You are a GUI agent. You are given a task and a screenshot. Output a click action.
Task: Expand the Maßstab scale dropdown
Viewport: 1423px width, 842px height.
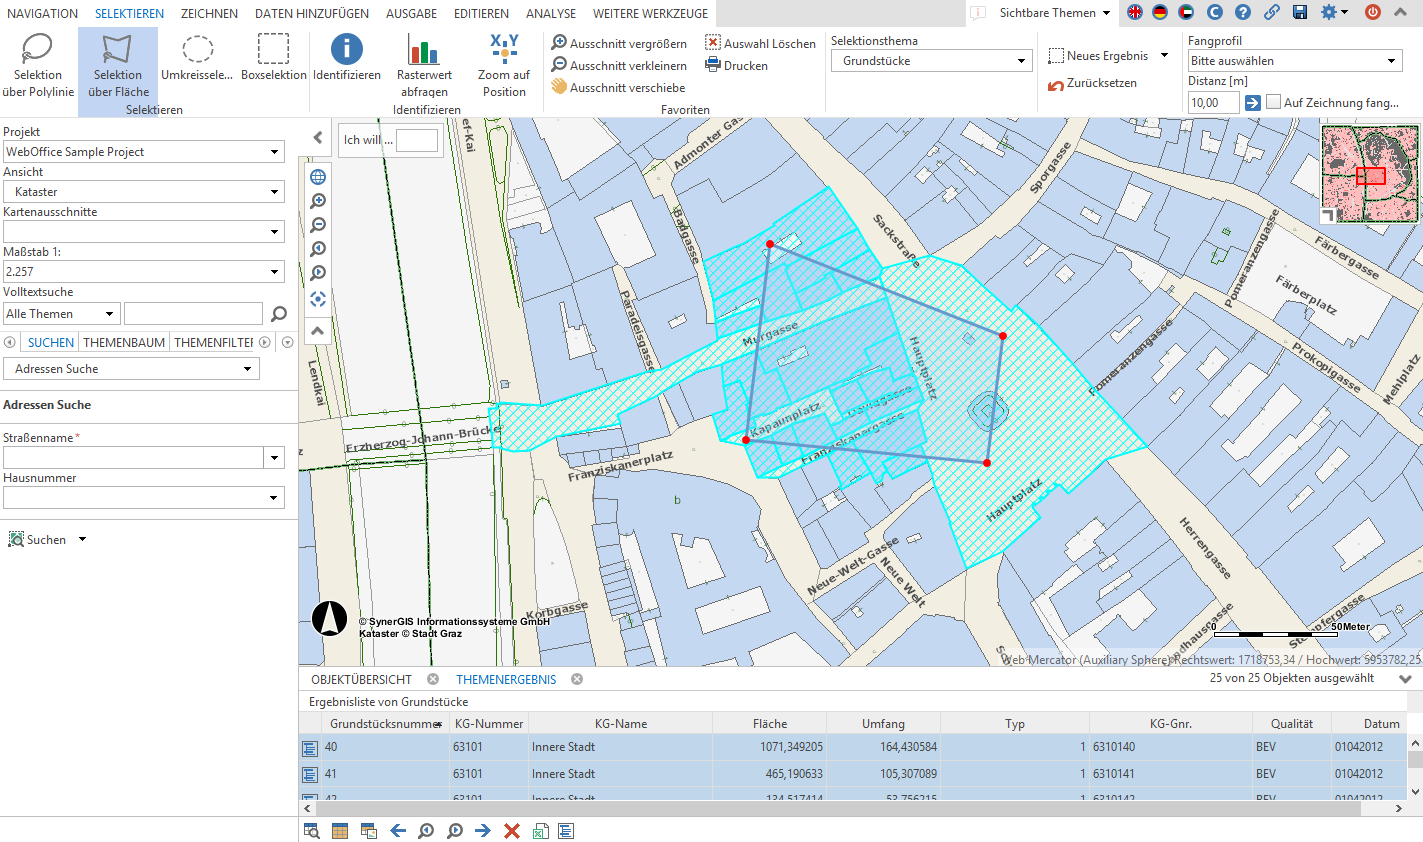pos(274,271)
